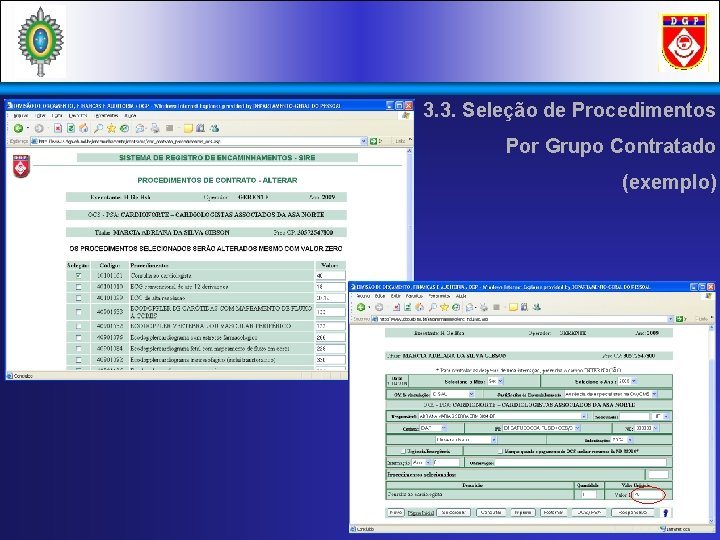Click Stop icon in left browser window

(58, 129)
